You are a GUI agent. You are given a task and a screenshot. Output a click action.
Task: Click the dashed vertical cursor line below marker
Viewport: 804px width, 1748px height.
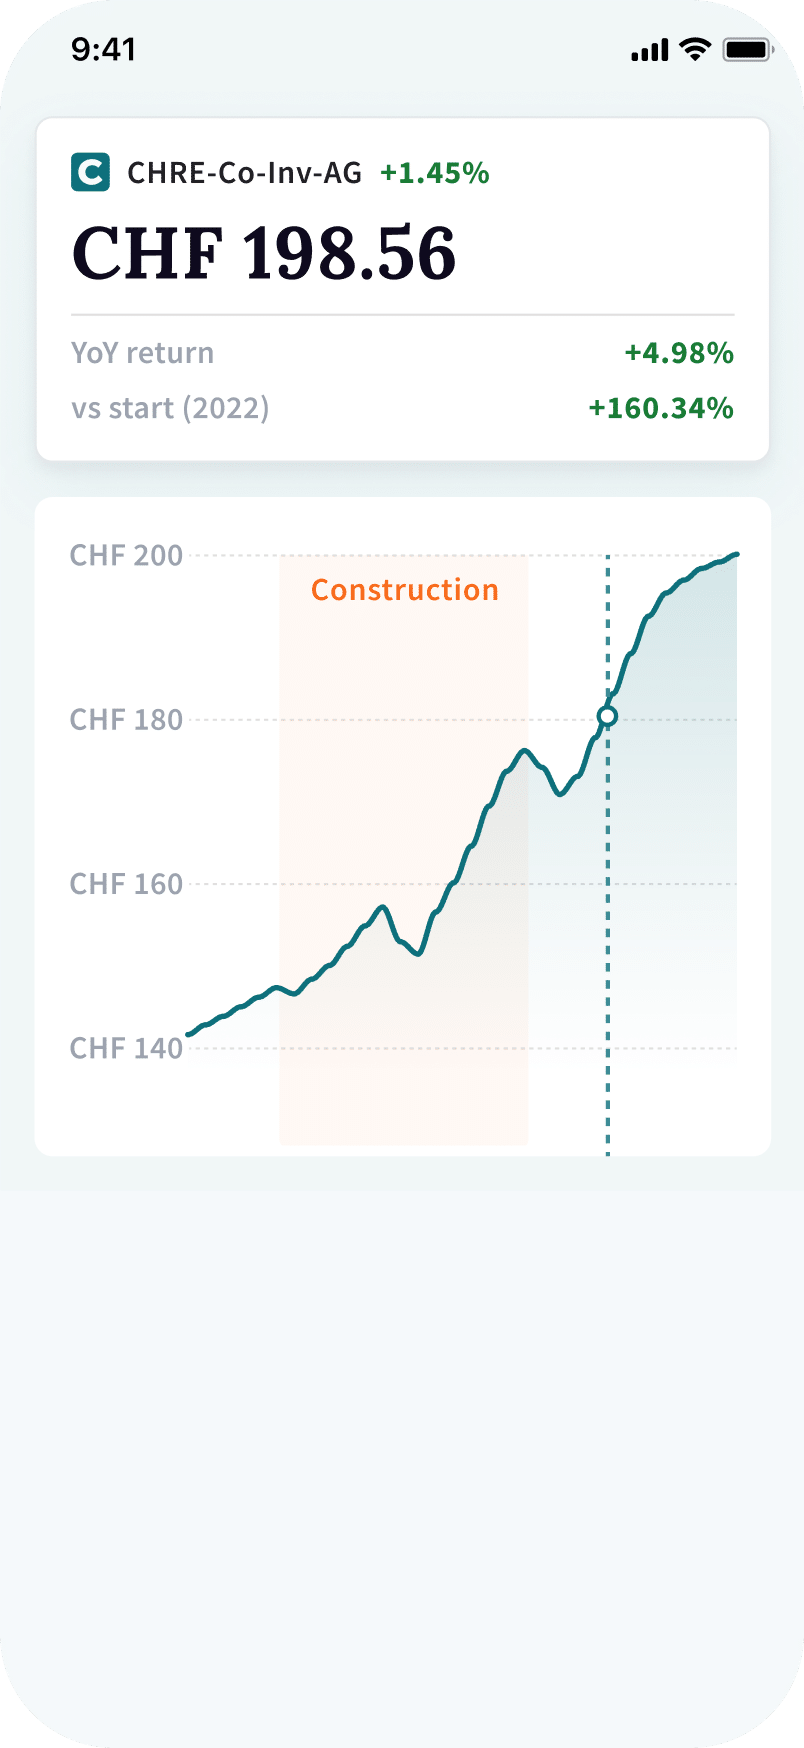pyautogui.click(x=607, y=950)
